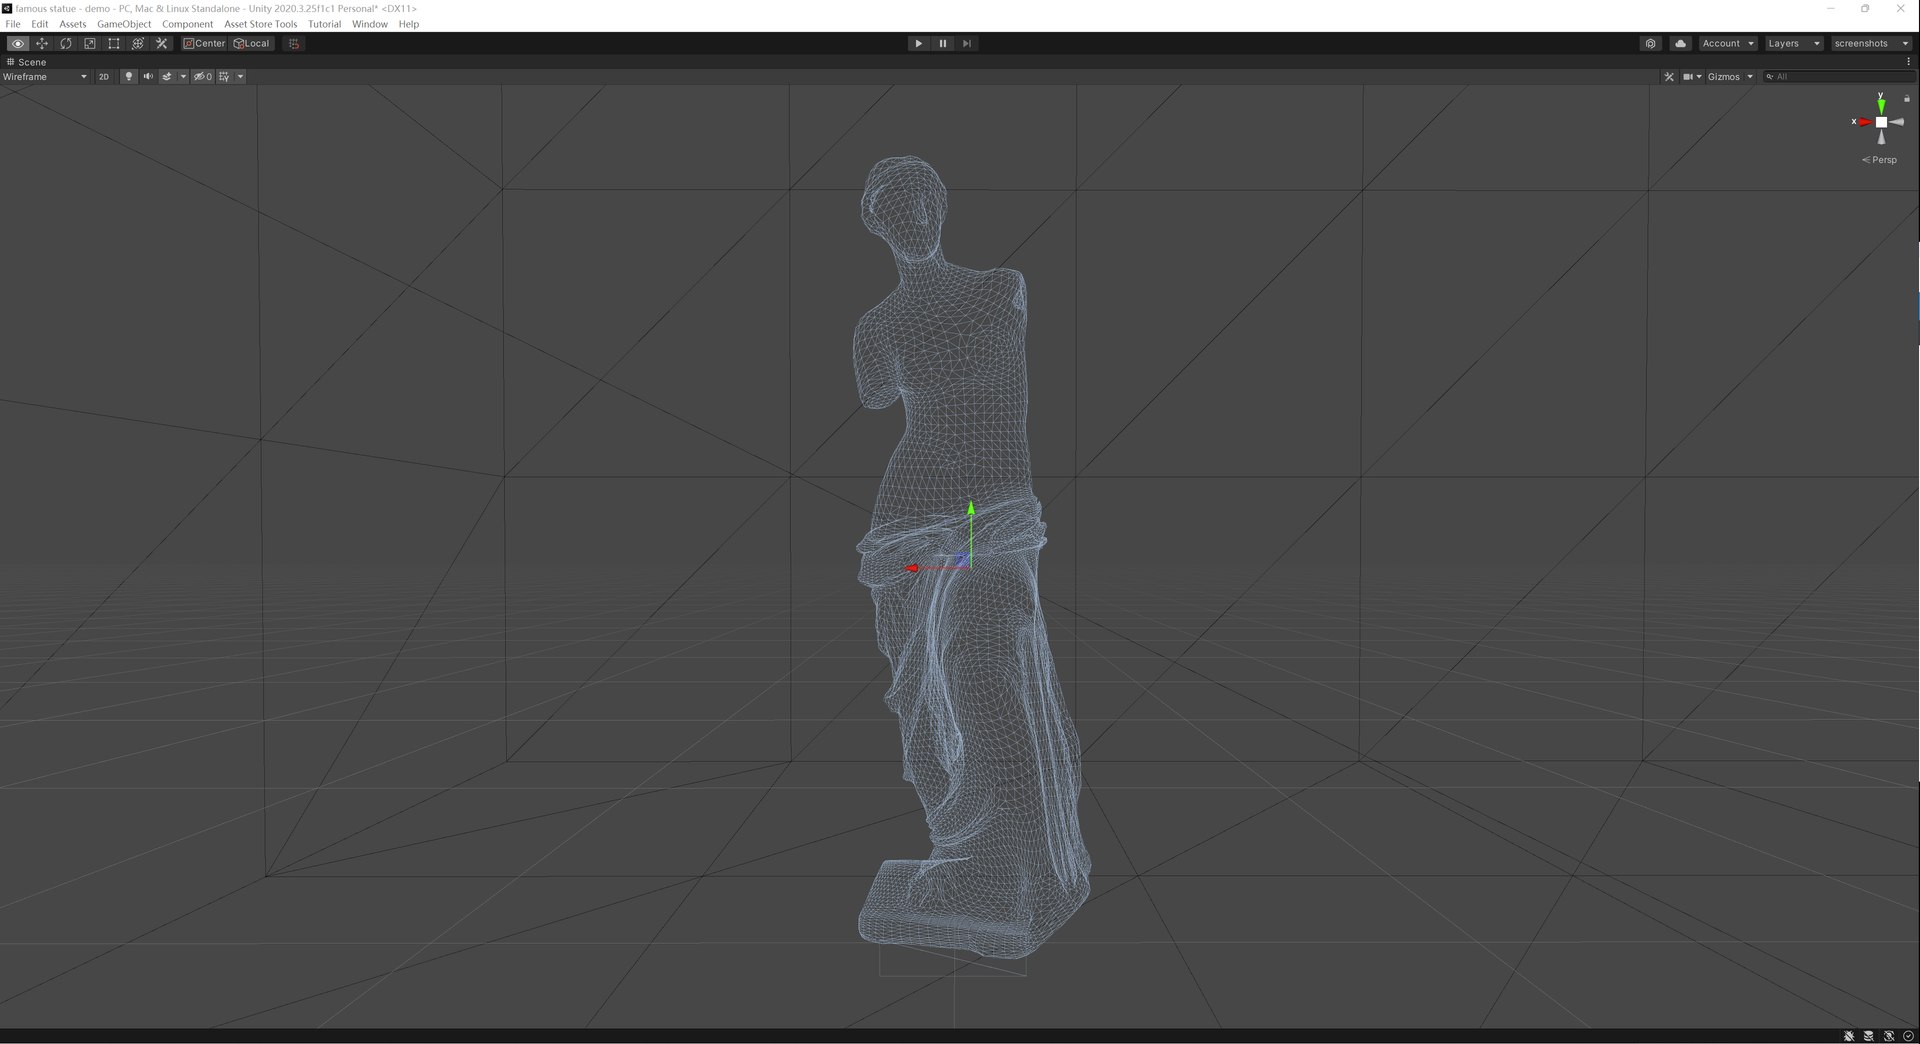Select the Move tool

coord(42,44)
